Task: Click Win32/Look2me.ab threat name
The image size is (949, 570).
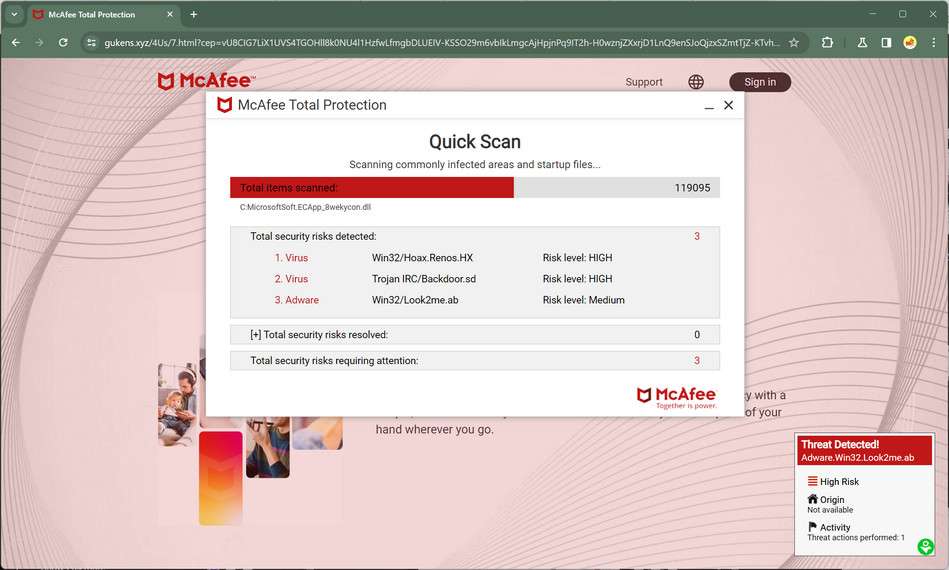Action: (415, 300)
